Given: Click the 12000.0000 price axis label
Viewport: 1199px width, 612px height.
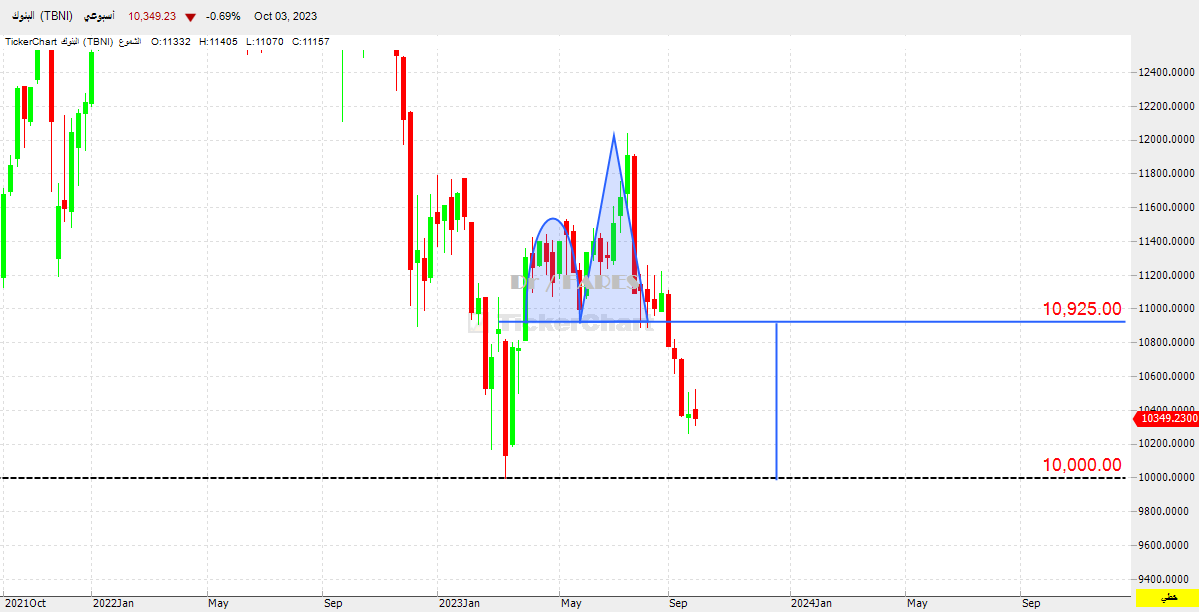Looking at the screenshot, I should tap(1165, 140).
